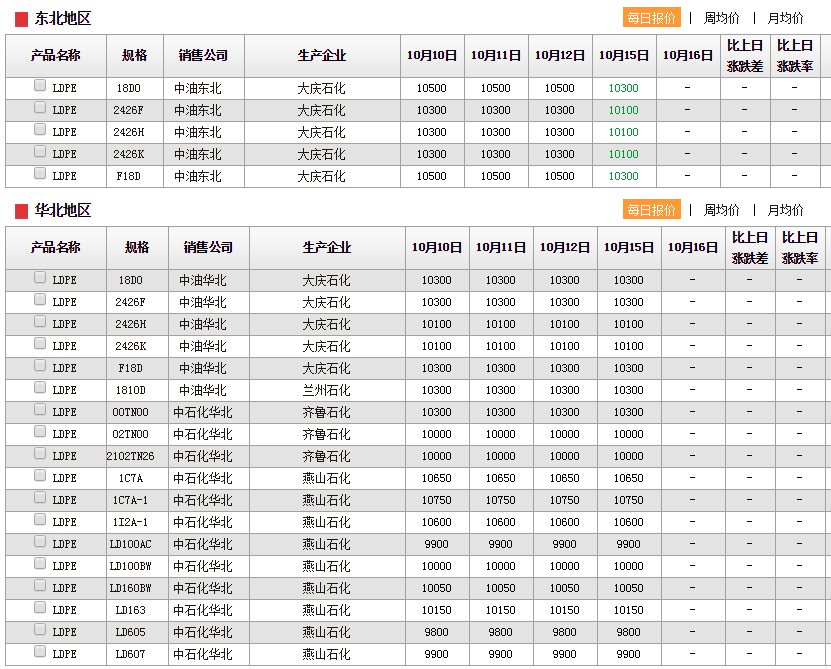
Task: Tick the 东北地区 2426H row checkbox
Action: (x=40, y=129)
